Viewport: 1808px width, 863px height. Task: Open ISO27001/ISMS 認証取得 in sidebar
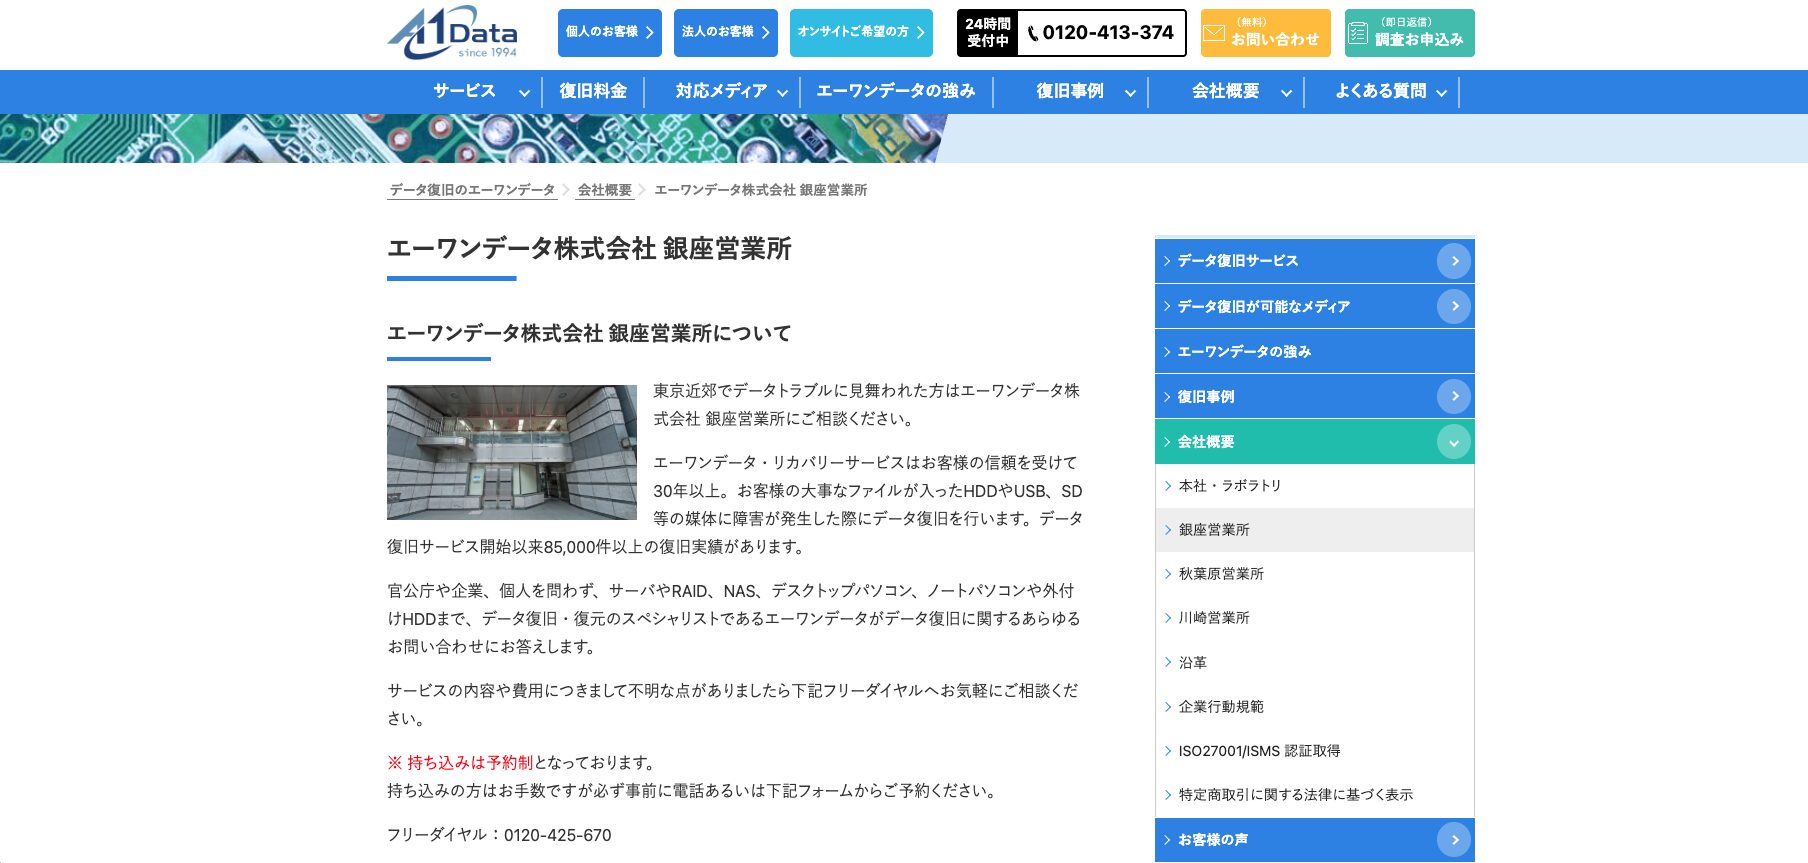coord(1314,751)
